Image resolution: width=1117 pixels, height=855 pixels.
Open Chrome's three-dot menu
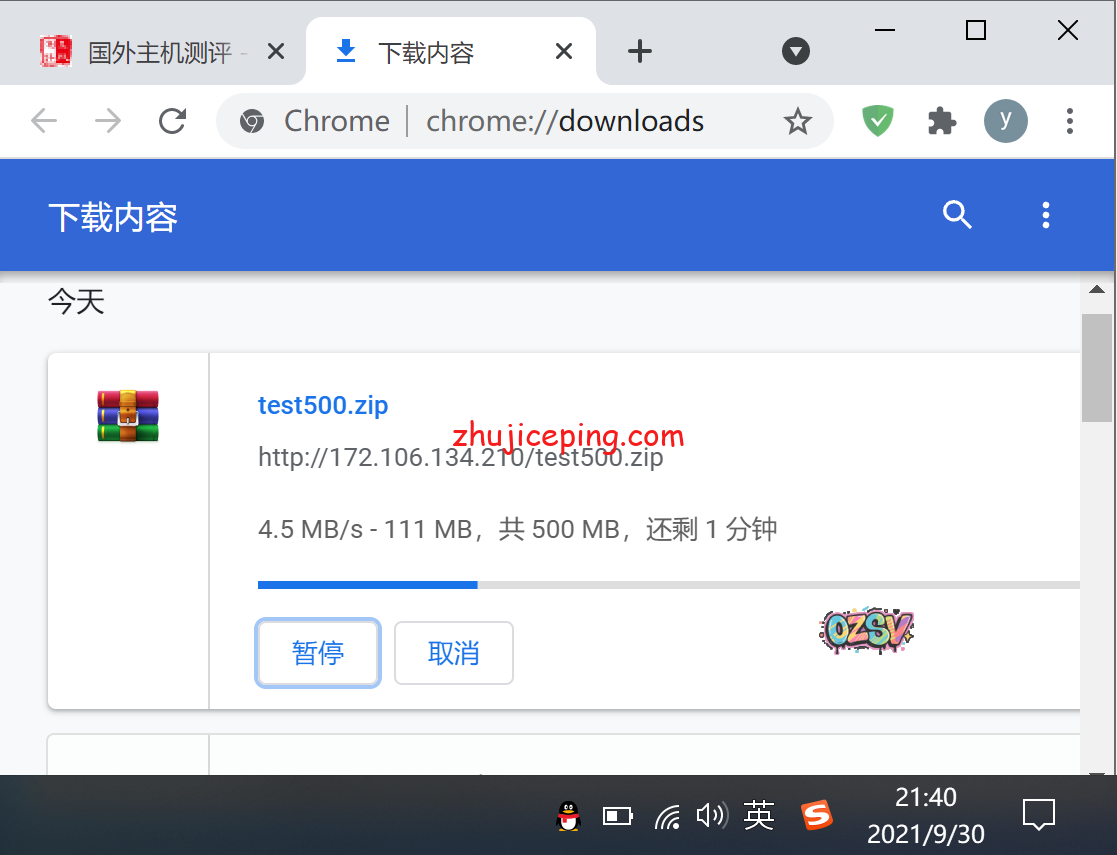pyautogui.click(x=1069, y=121)
